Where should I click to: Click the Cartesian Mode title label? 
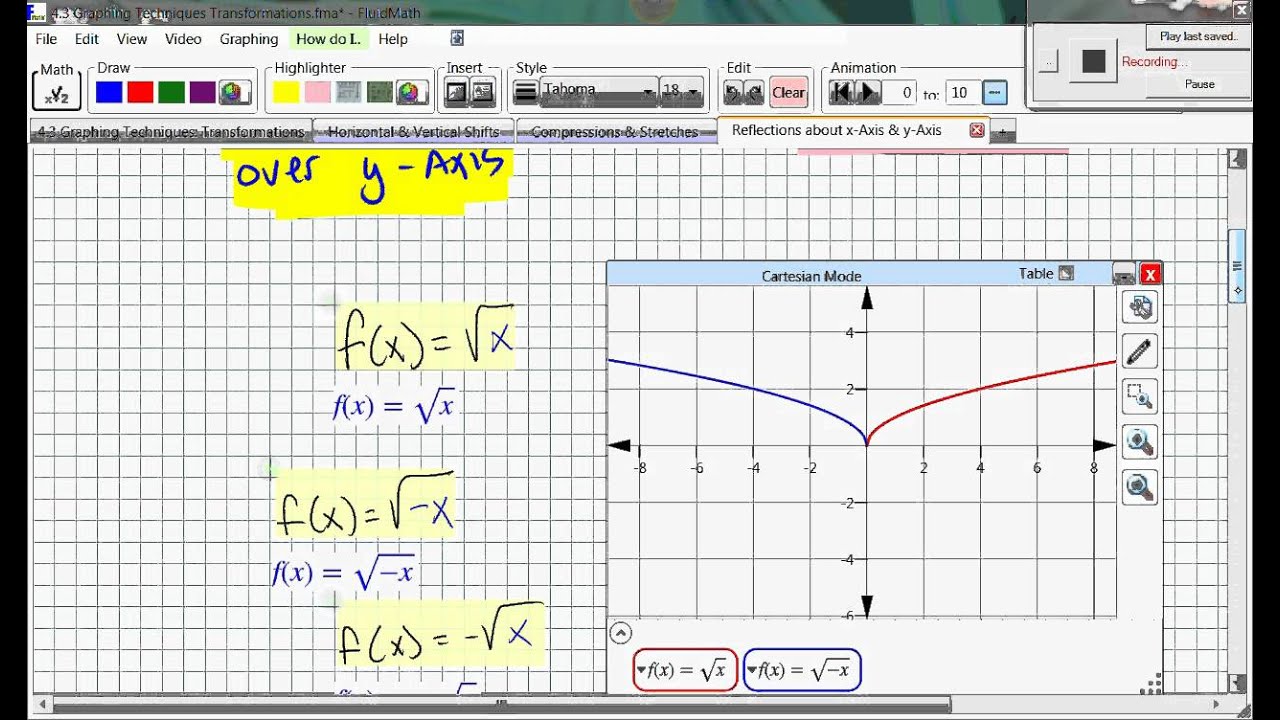811,276
